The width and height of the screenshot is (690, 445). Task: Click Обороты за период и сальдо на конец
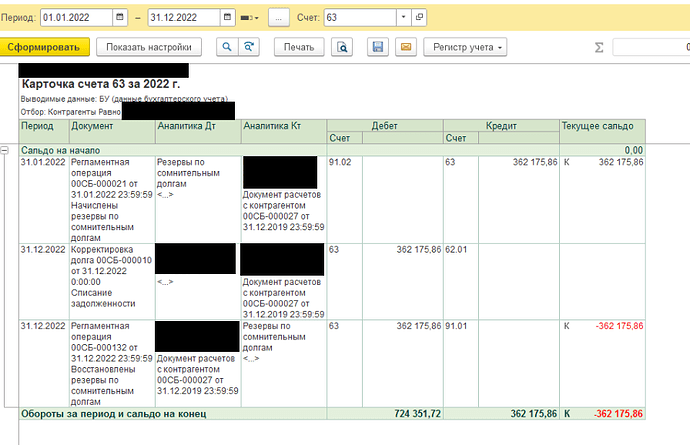[x=114, y=414]
